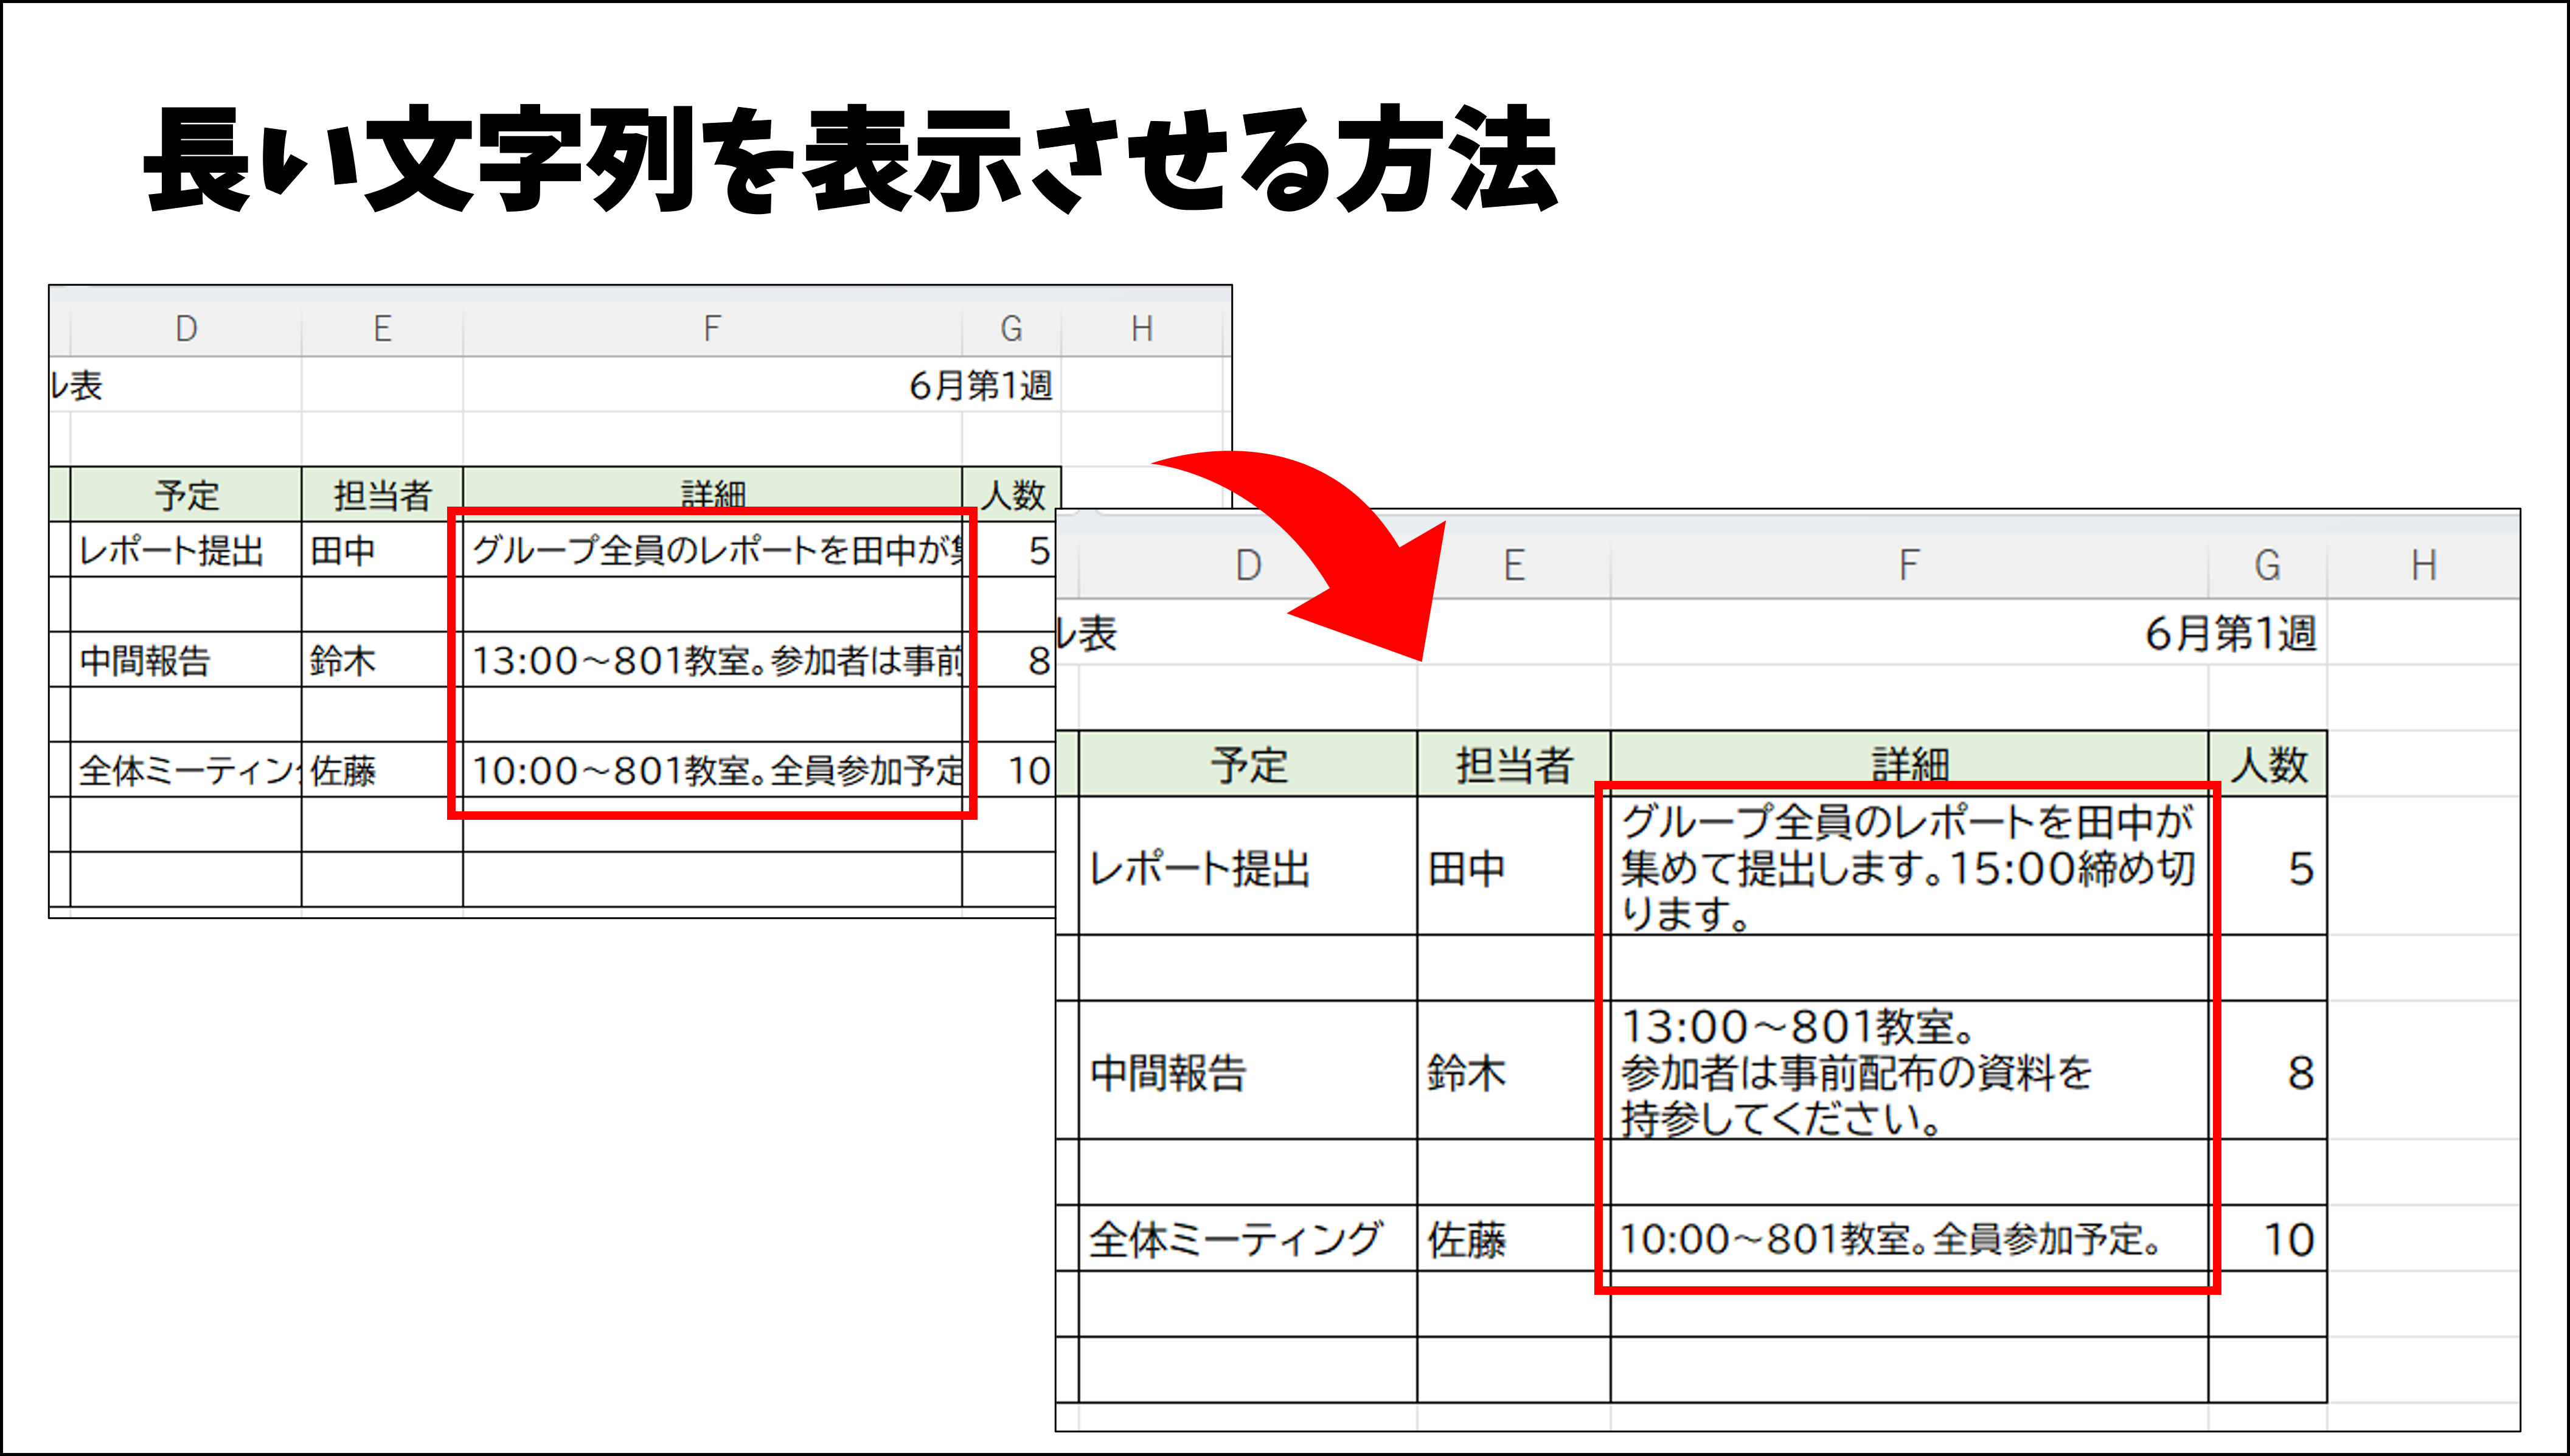
Task: Select column F header in back spreadsheet
Action: 712,329
